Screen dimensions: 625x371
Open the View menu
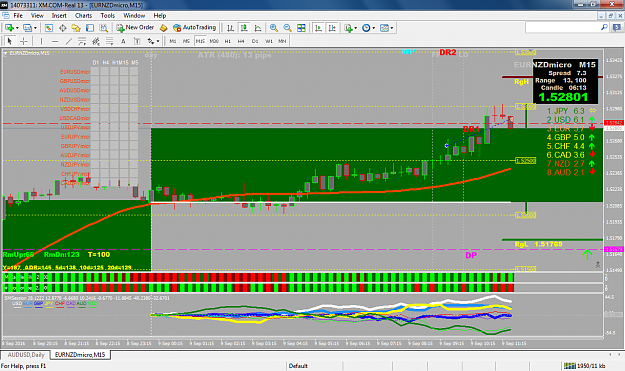tap(37, 16)
